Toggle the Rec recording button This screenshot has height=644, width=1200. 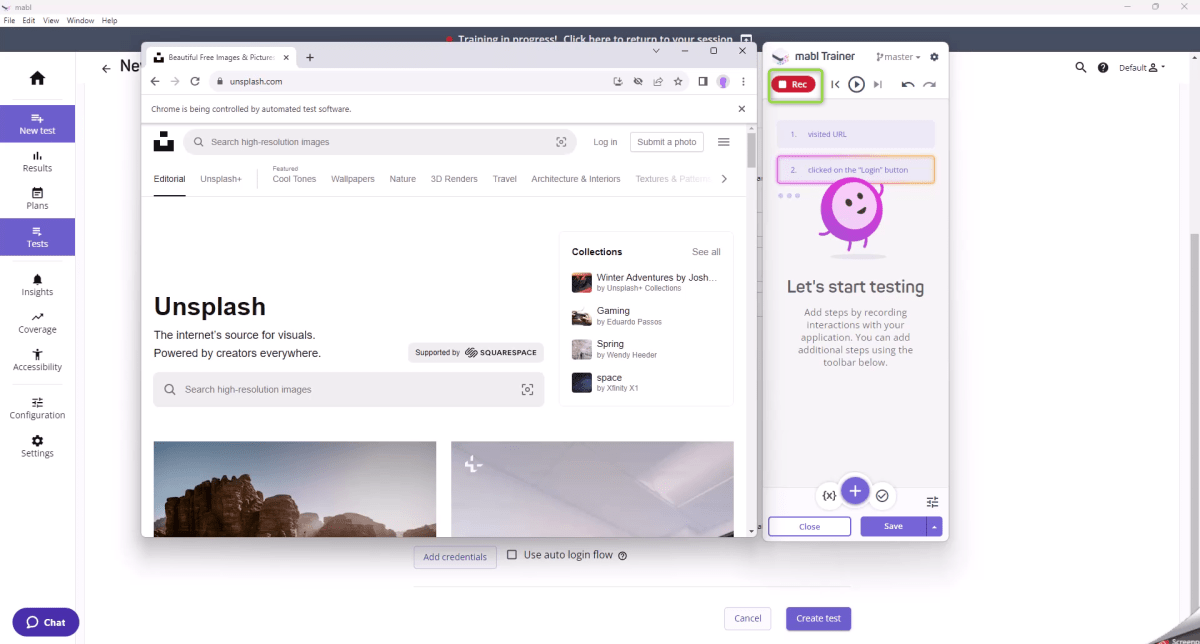click(795, 84)
